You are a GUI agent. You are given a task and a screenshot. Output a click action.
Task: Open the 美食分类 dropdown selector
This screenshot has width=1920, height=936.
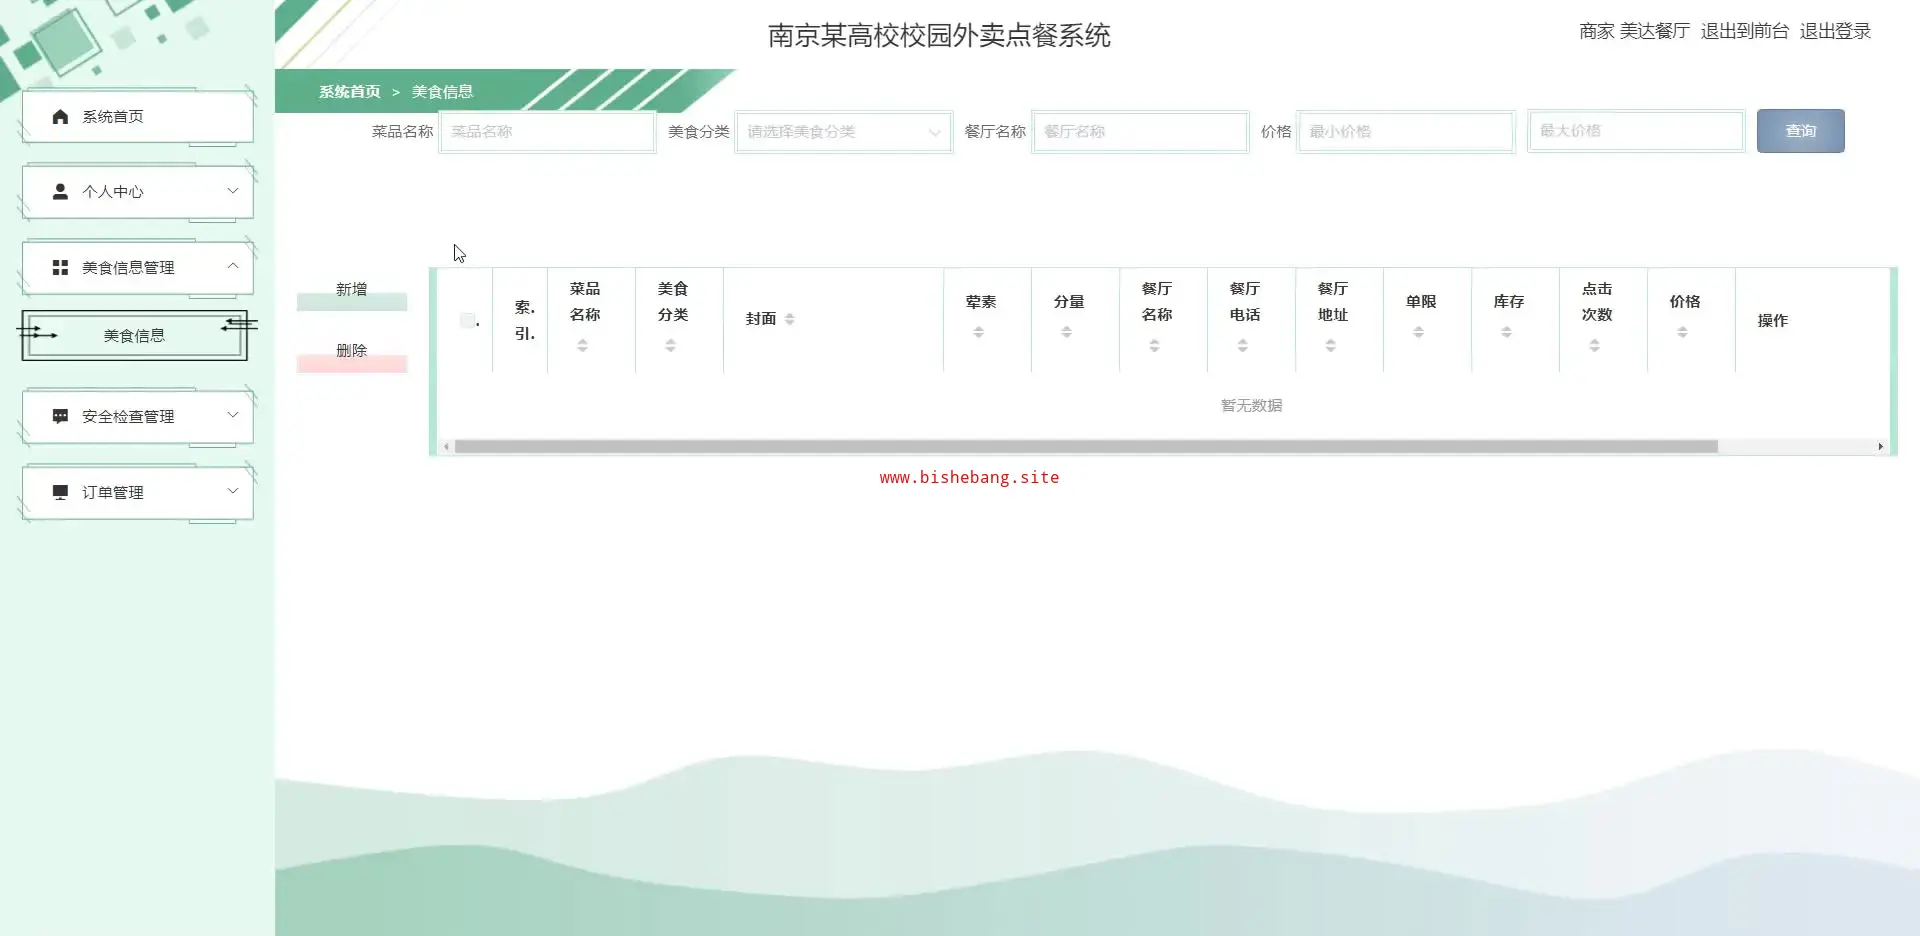(x=843, y=132)
